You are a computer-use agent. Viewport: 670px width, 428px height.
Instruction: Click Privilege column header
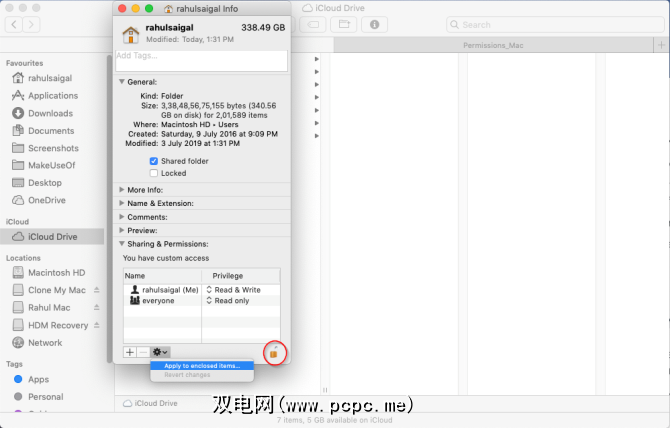coord(241,276)
